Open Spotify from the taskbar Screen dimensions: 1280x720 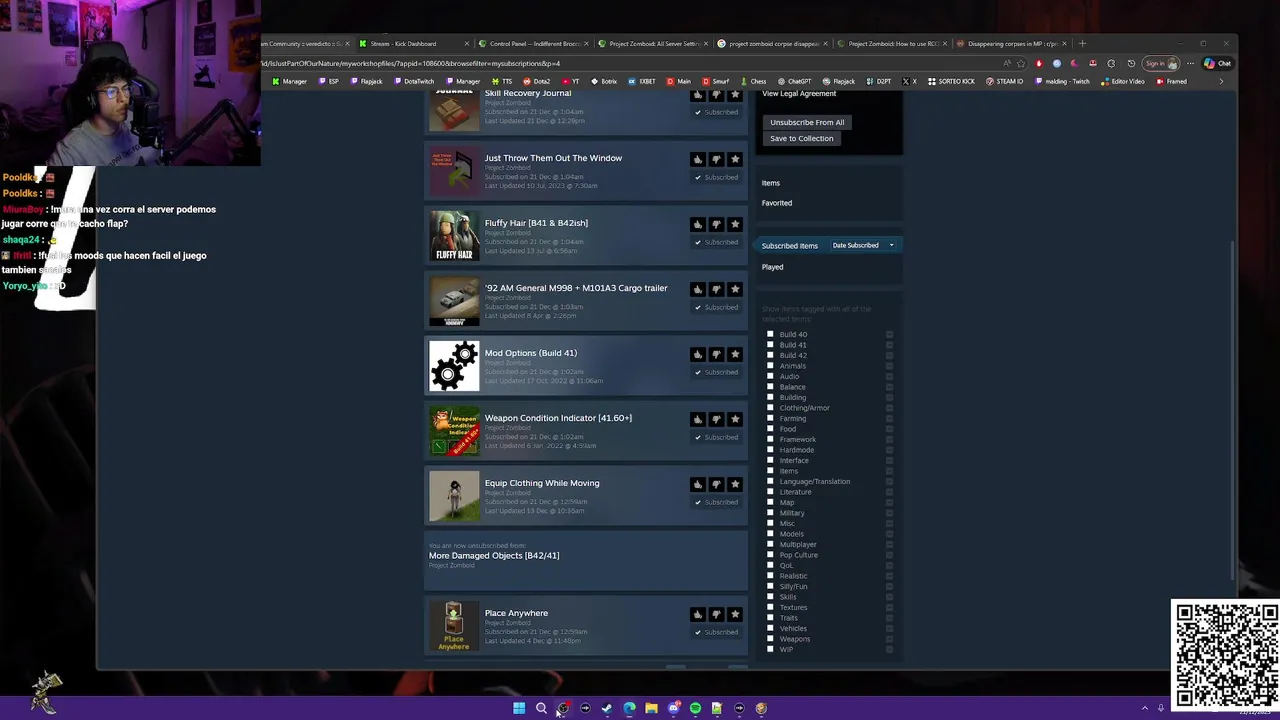click(695, 708)
